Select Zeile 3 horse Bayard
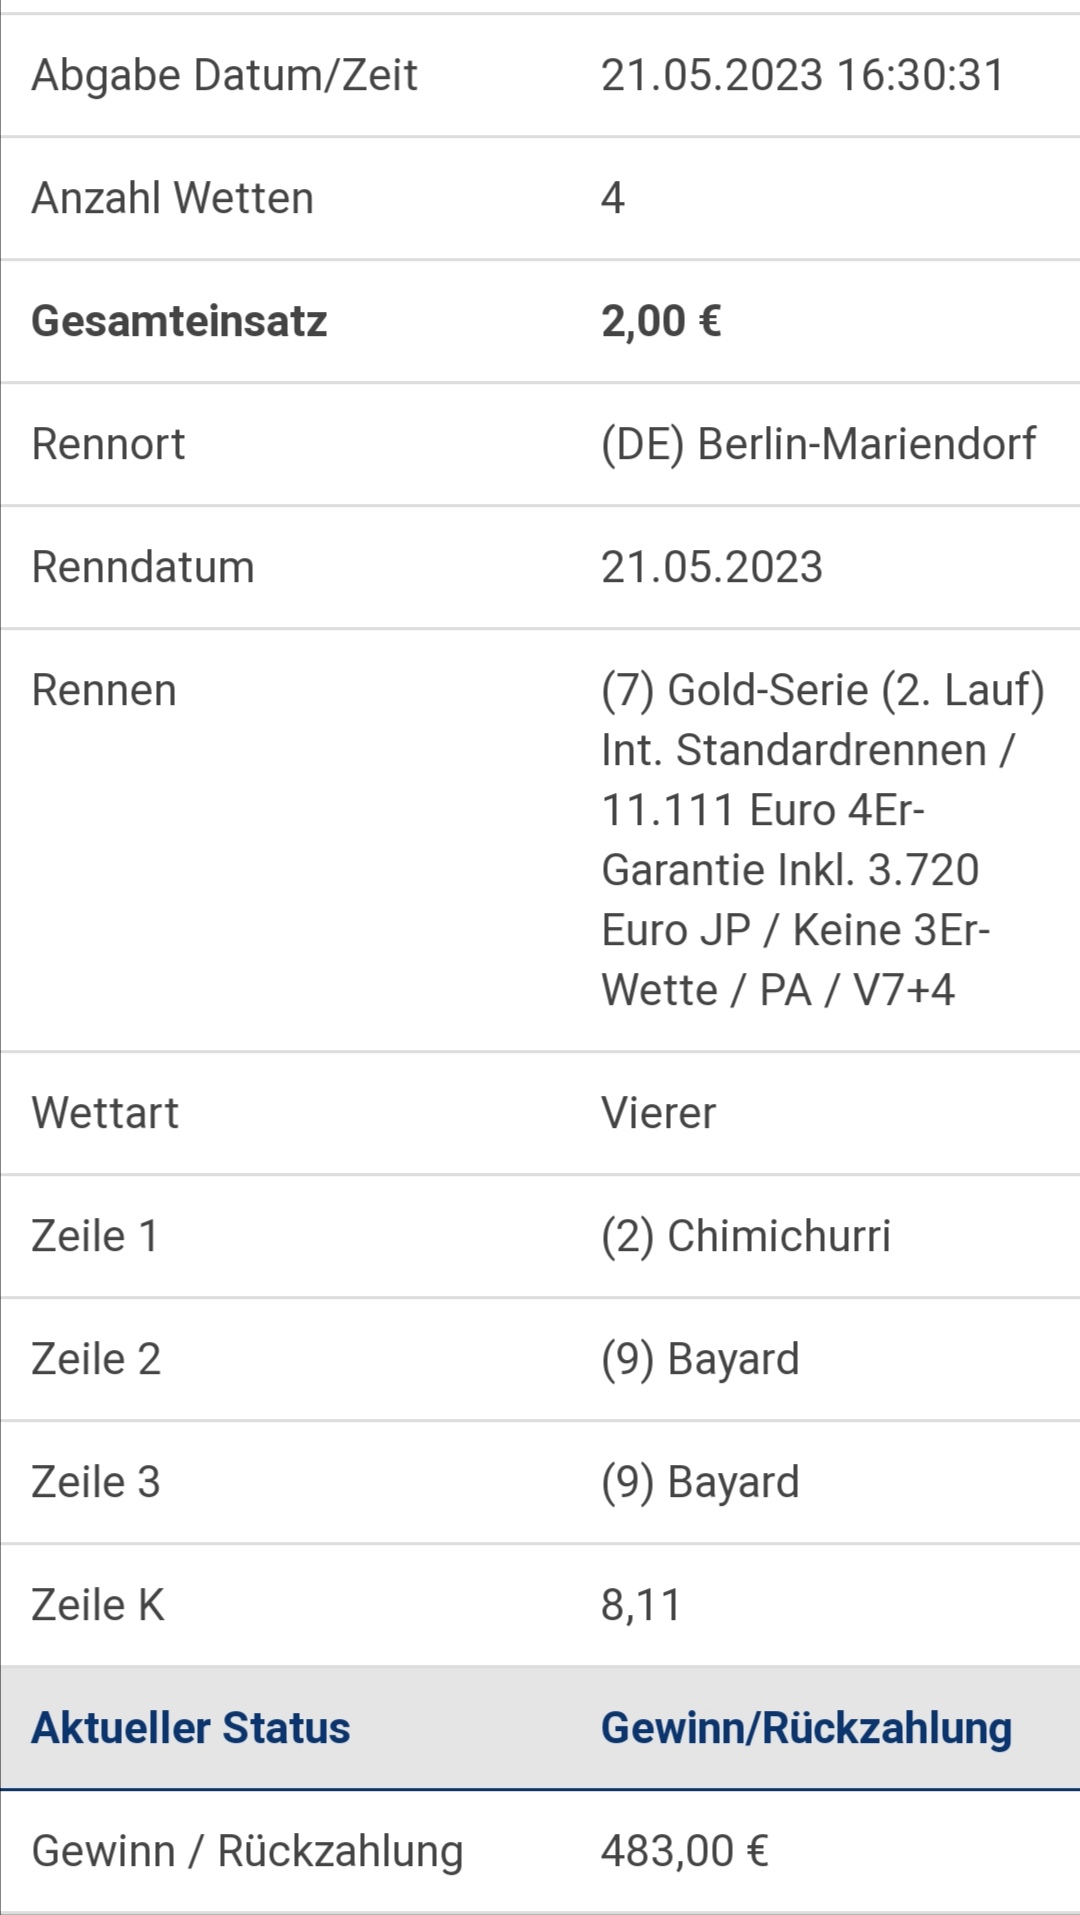Screen dimensions: 1080x1915 click(700, 1482)
